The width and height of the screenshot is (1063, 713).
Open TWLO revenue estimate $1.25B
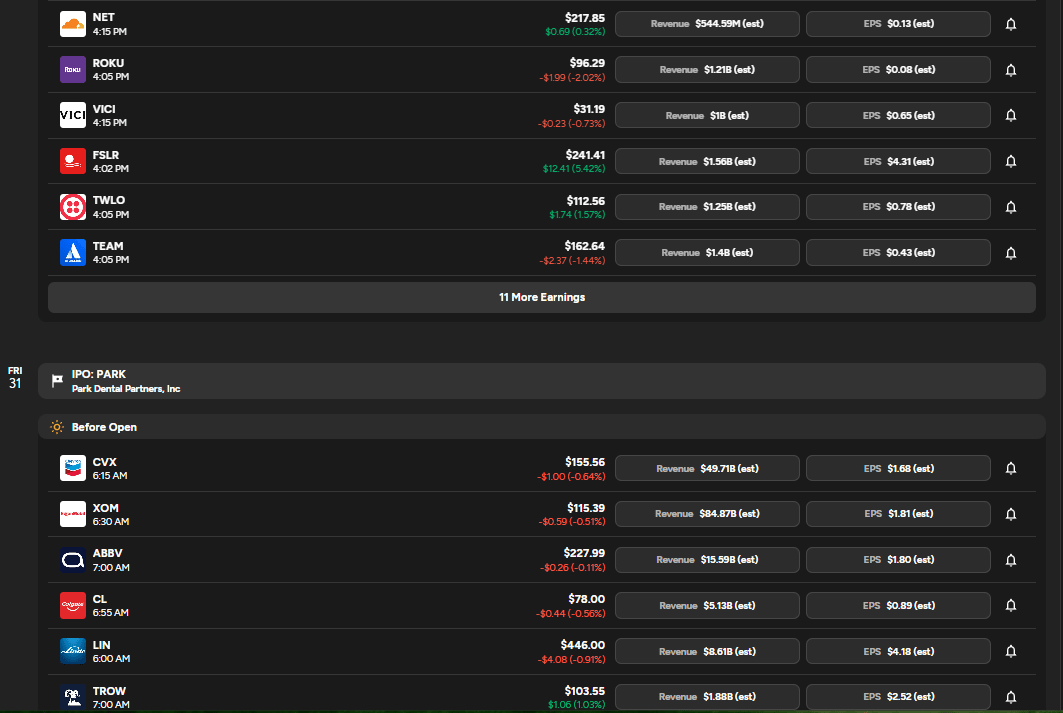(707, 207)
